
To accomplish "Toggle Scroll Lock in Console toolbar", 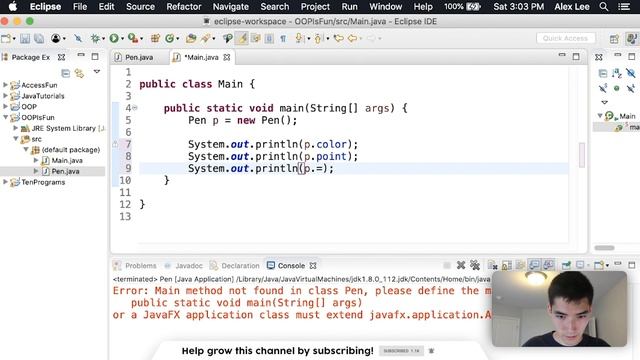I will point(507,265).
